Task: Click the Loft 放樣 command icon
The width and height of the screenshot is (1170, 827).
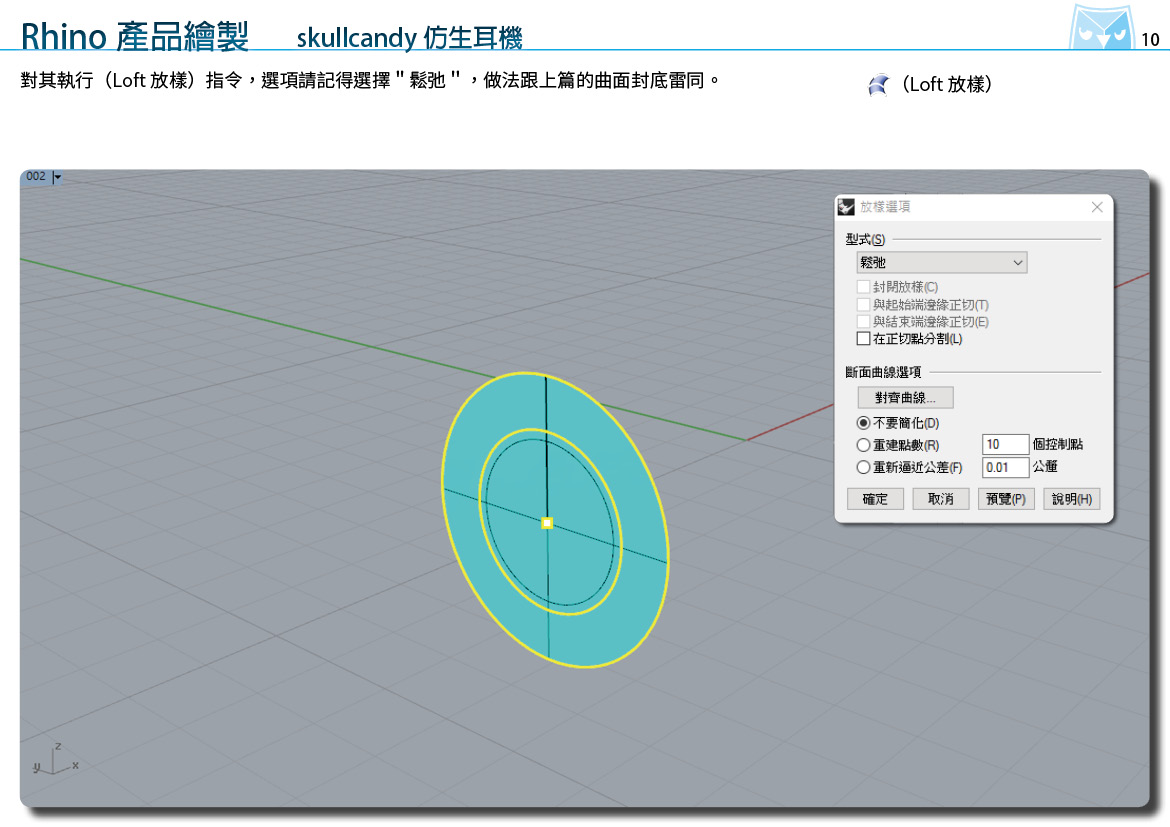Action: (x=879, y=85)
